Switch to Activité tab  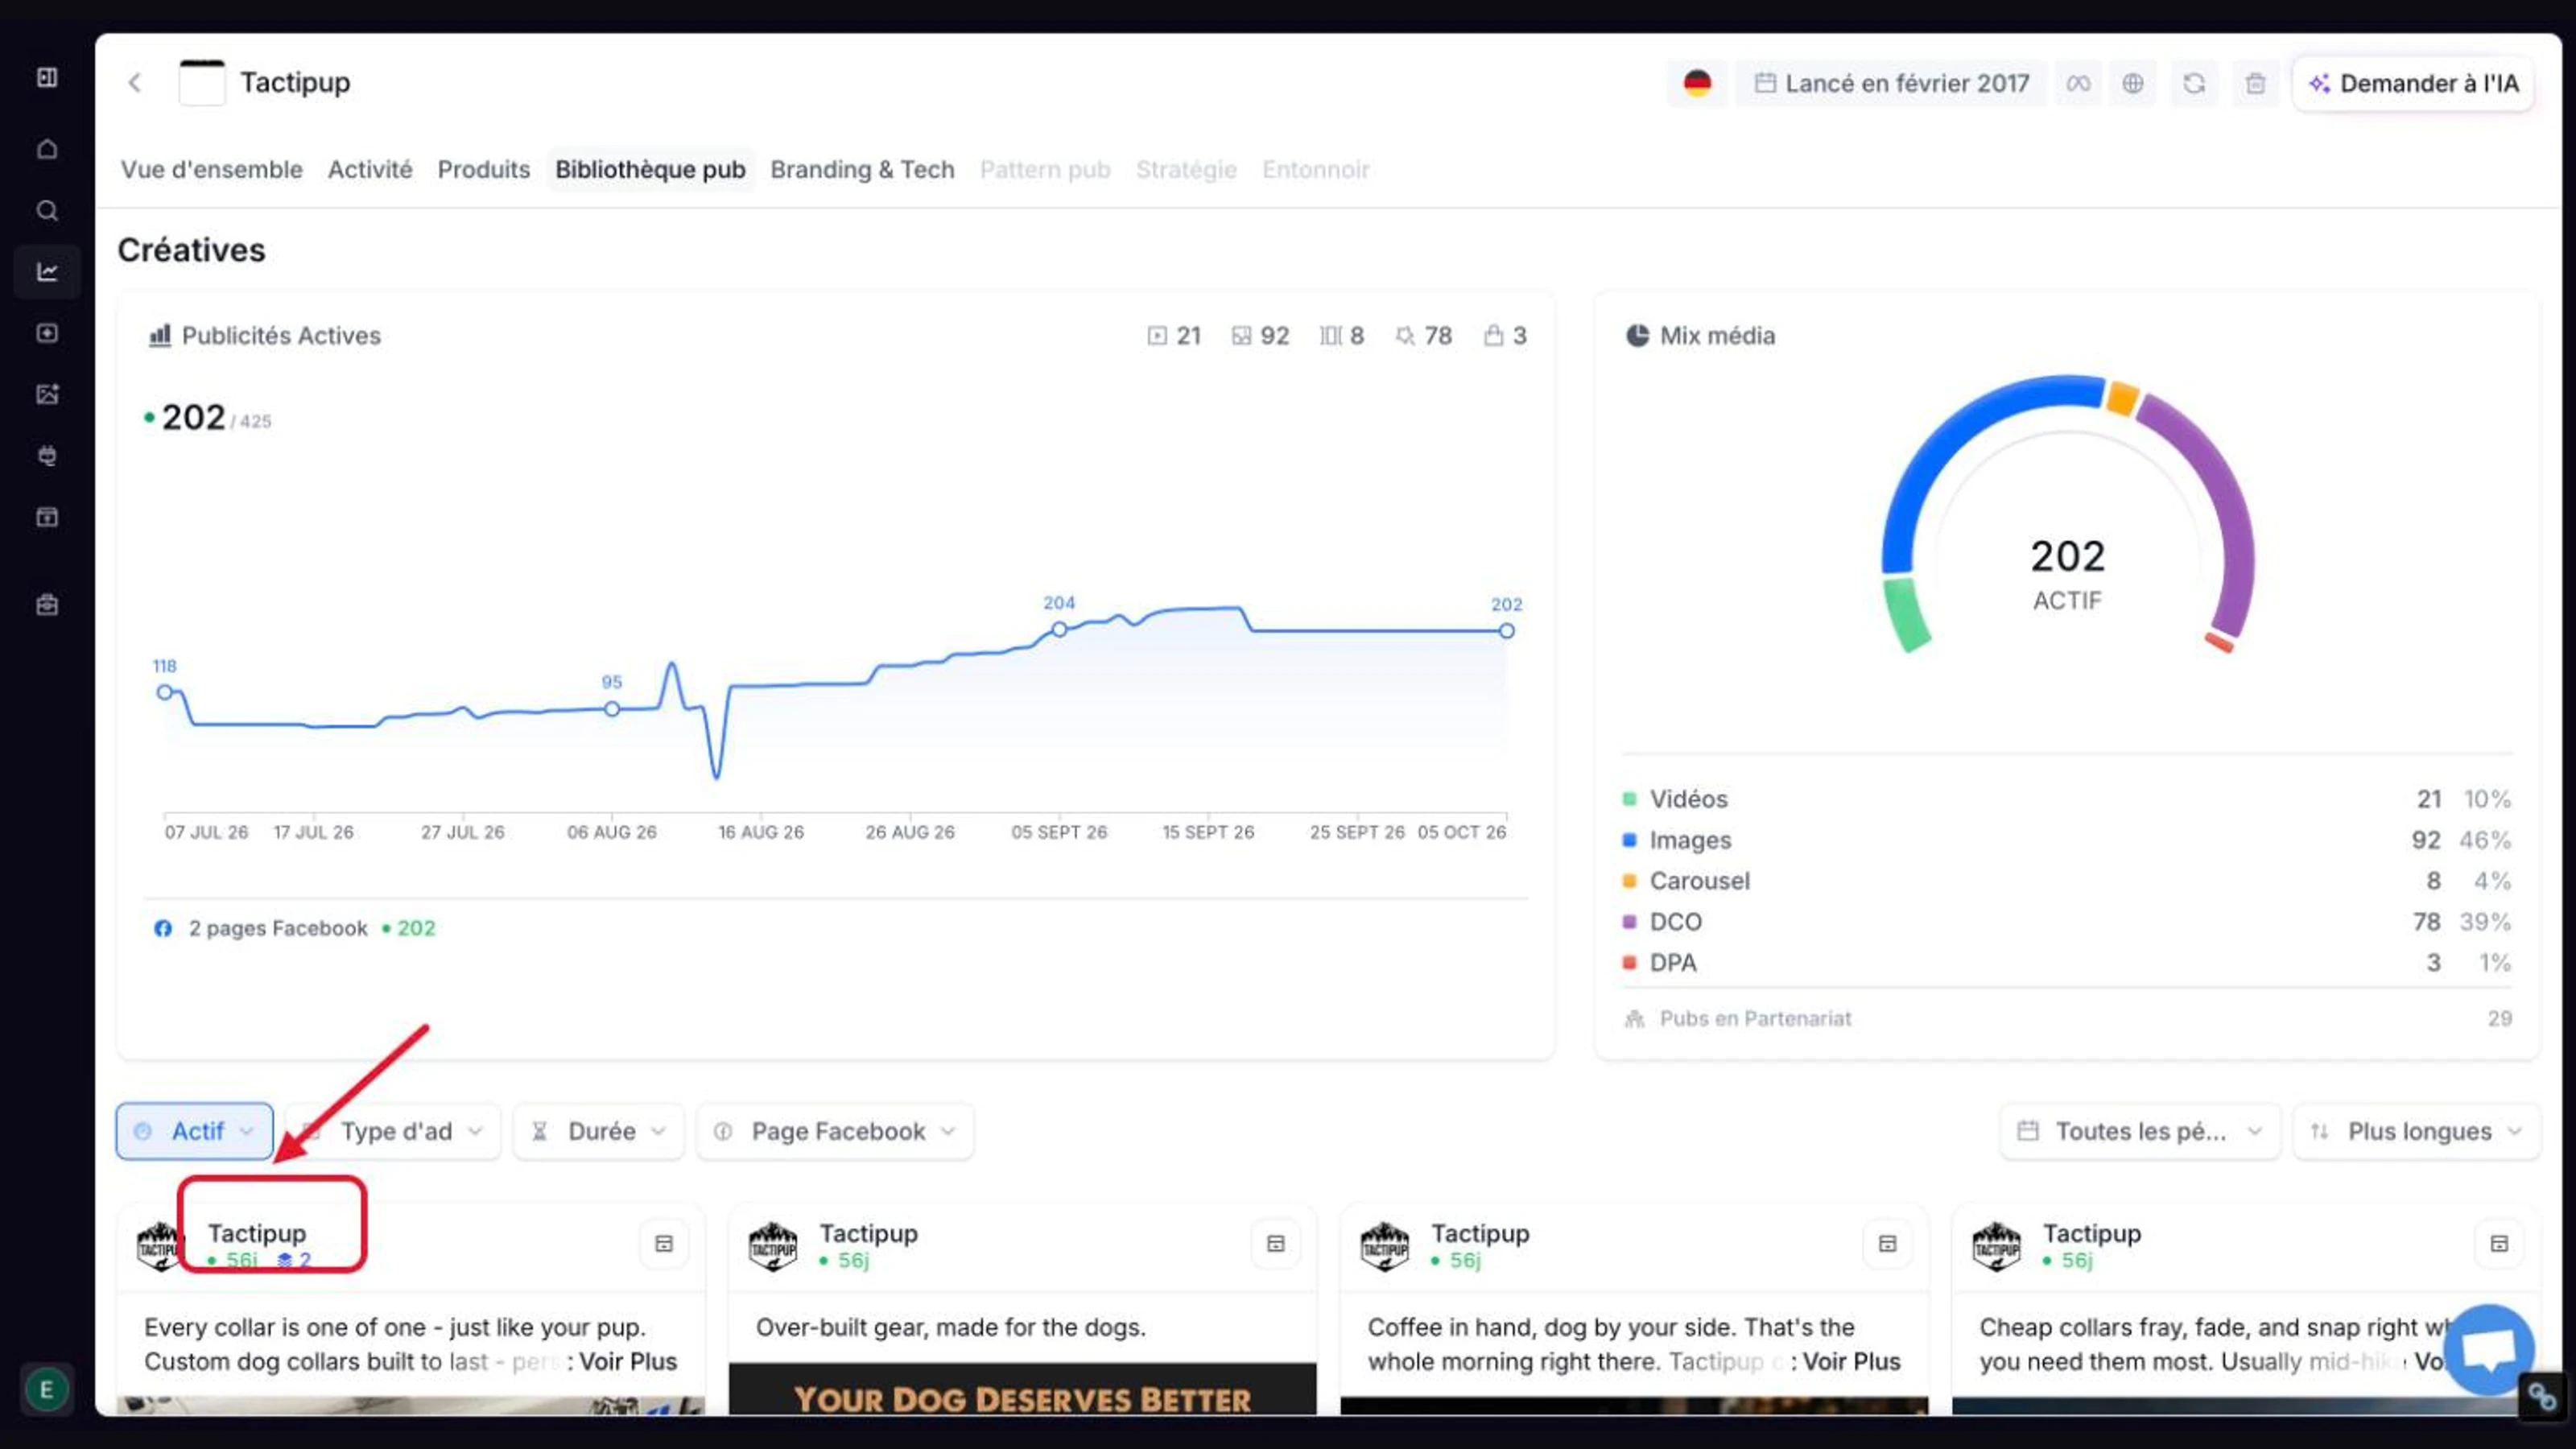(370, 169)
